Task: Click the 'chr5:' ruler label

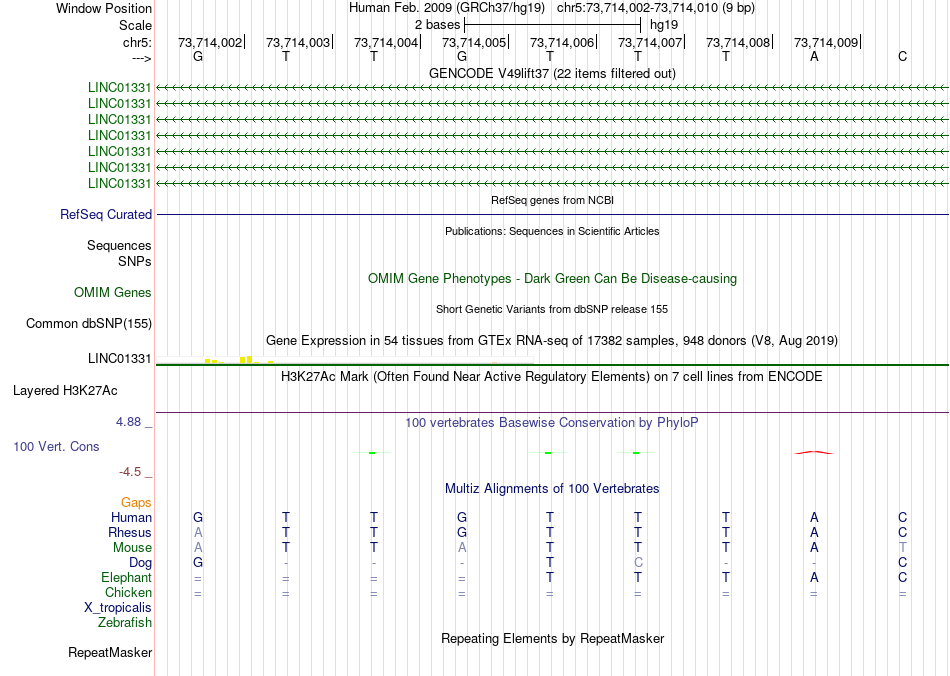Action: (138, 42)
